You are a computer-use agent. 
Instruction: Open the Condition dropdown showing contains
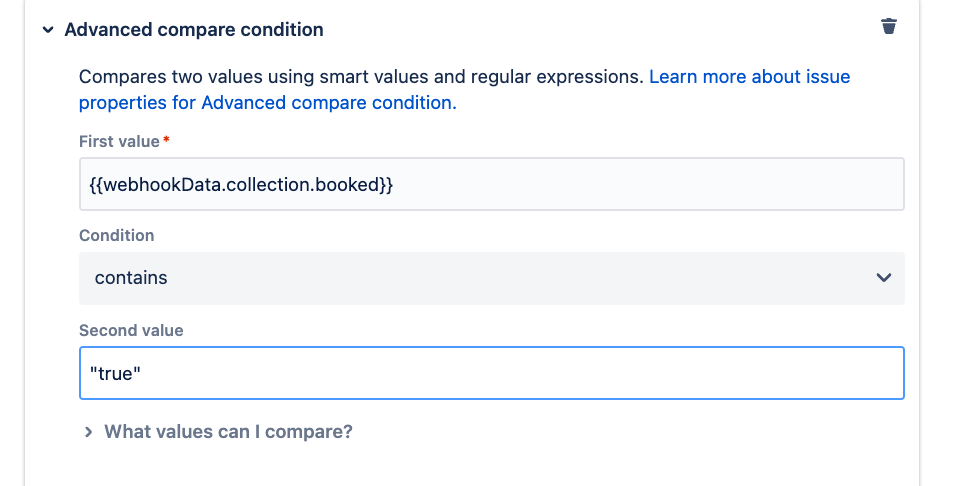point(491,278)
